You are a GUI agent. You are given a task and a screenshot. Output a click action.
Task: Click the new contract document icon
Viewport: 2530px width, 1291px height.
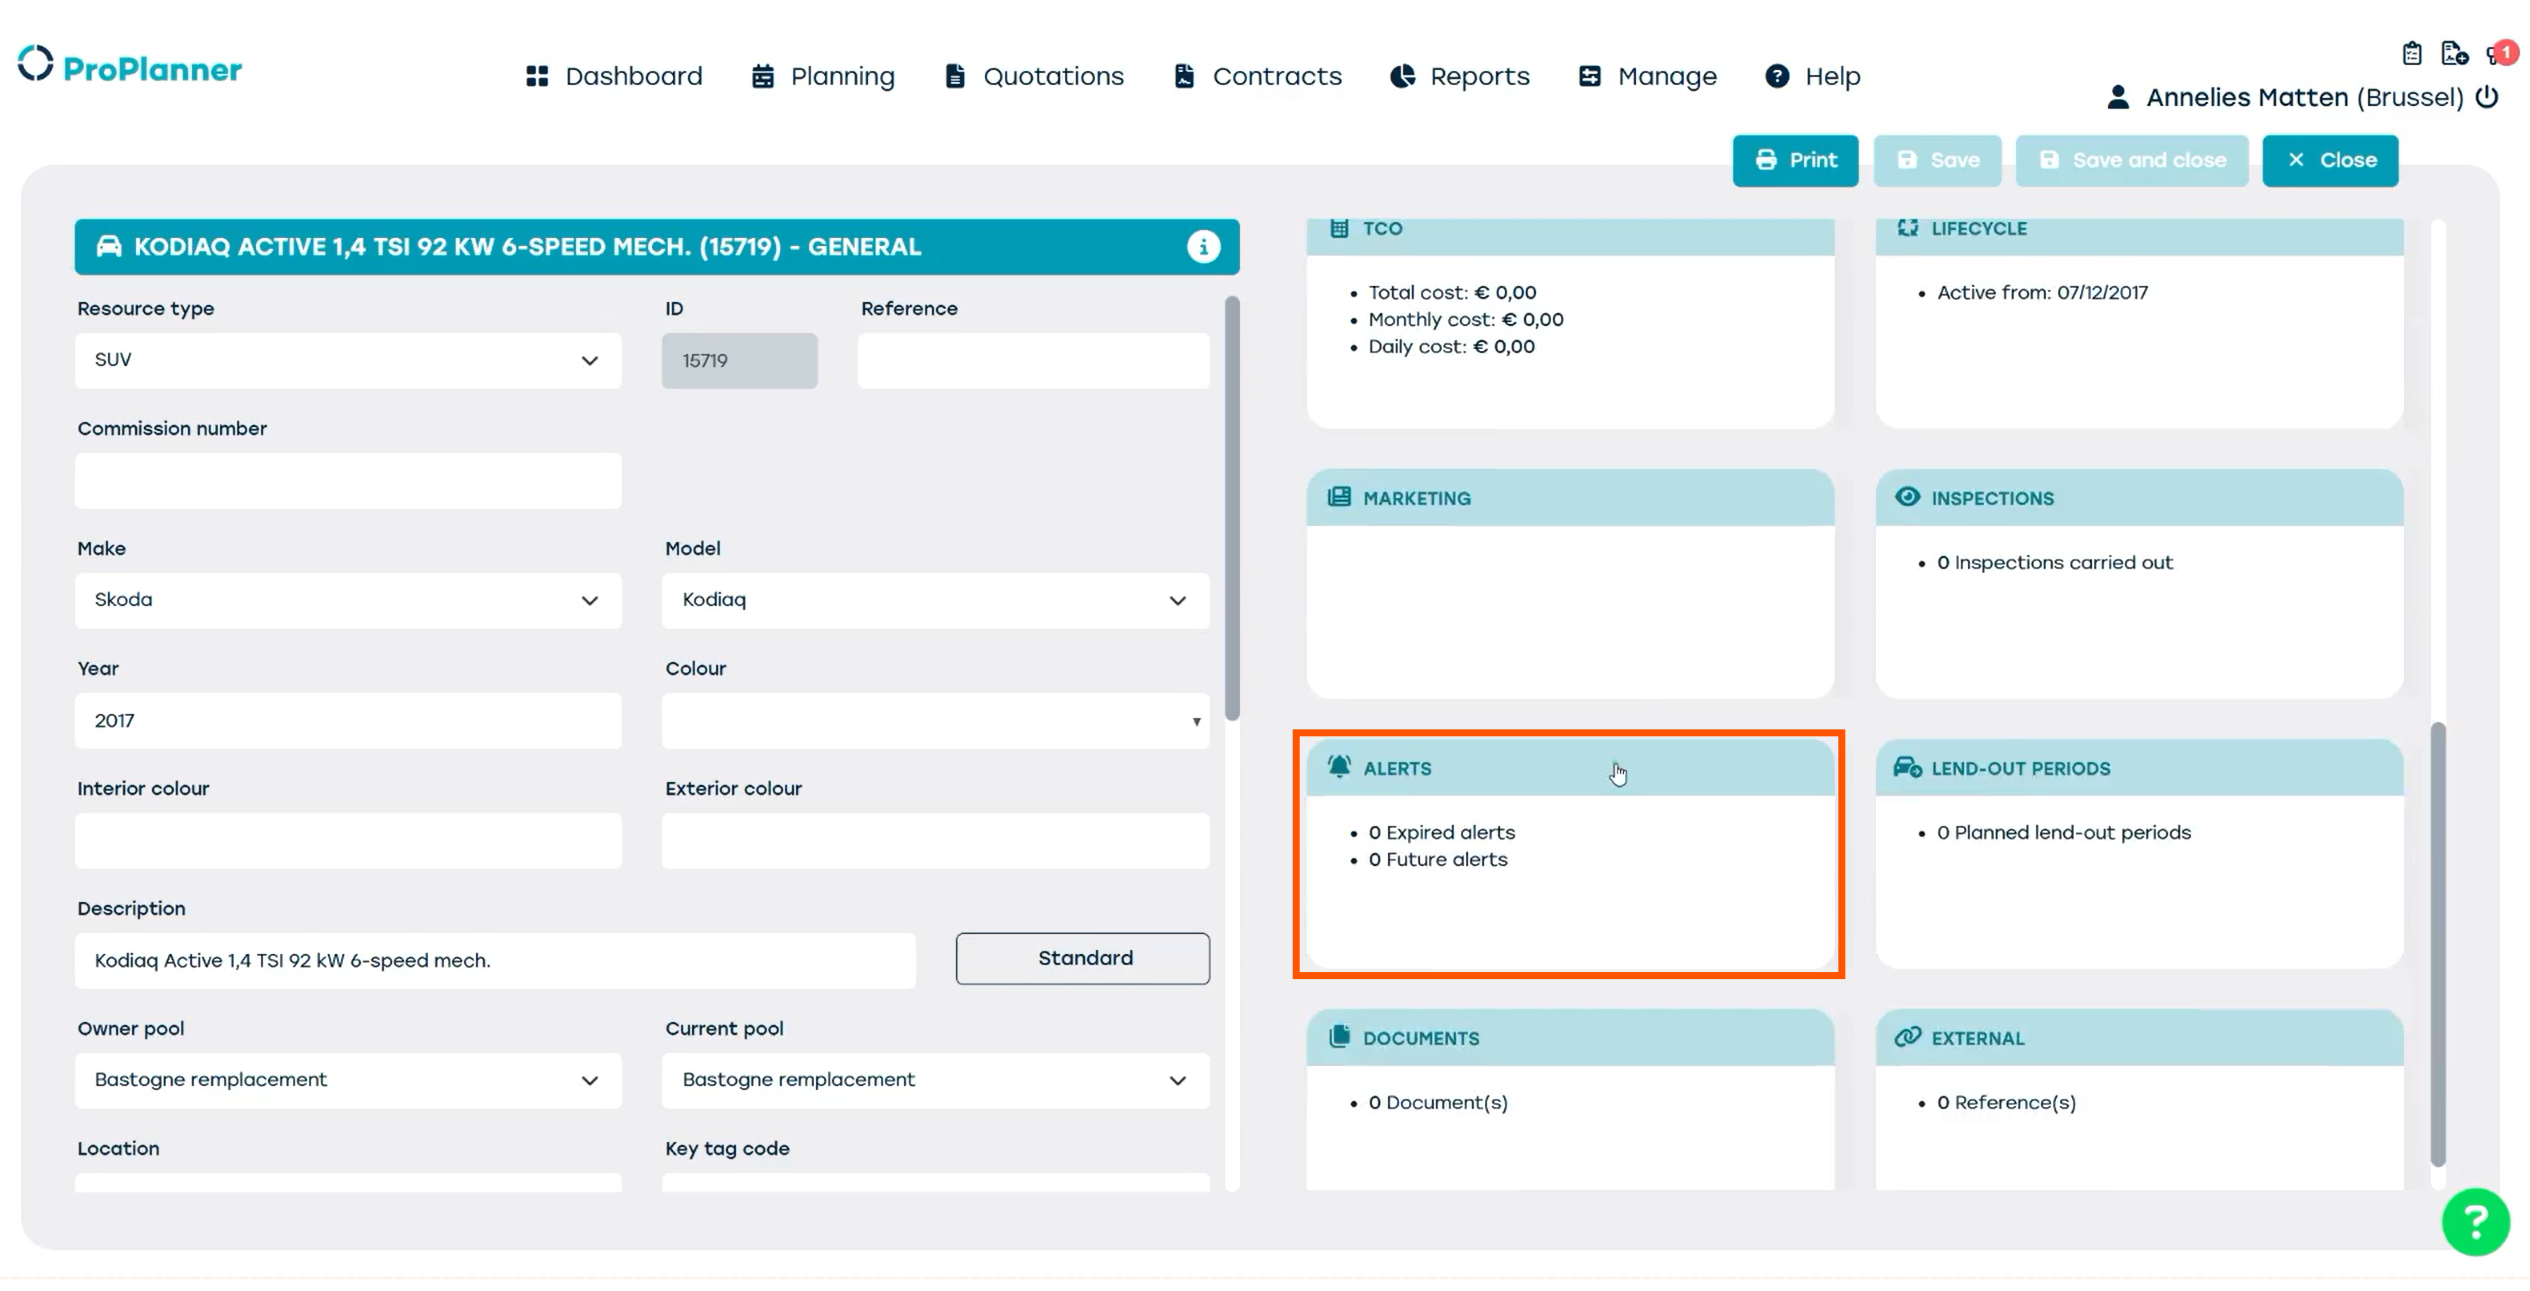[2453, 53]
